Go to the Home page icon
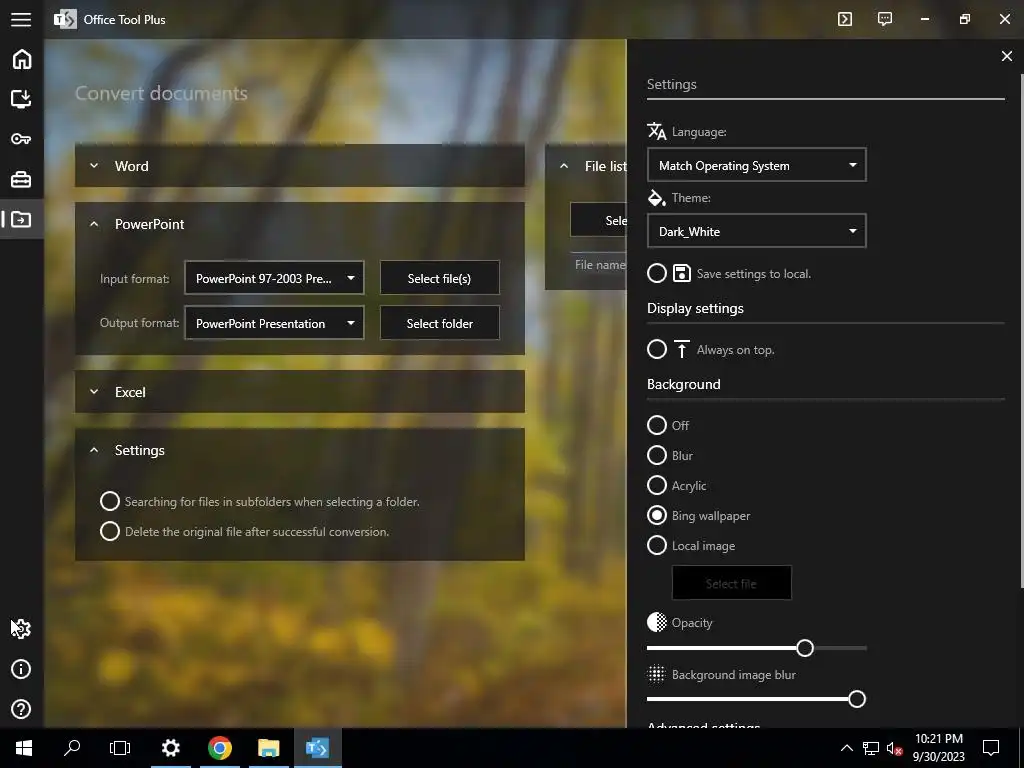 pyautogui.click(x=22, y=59)
